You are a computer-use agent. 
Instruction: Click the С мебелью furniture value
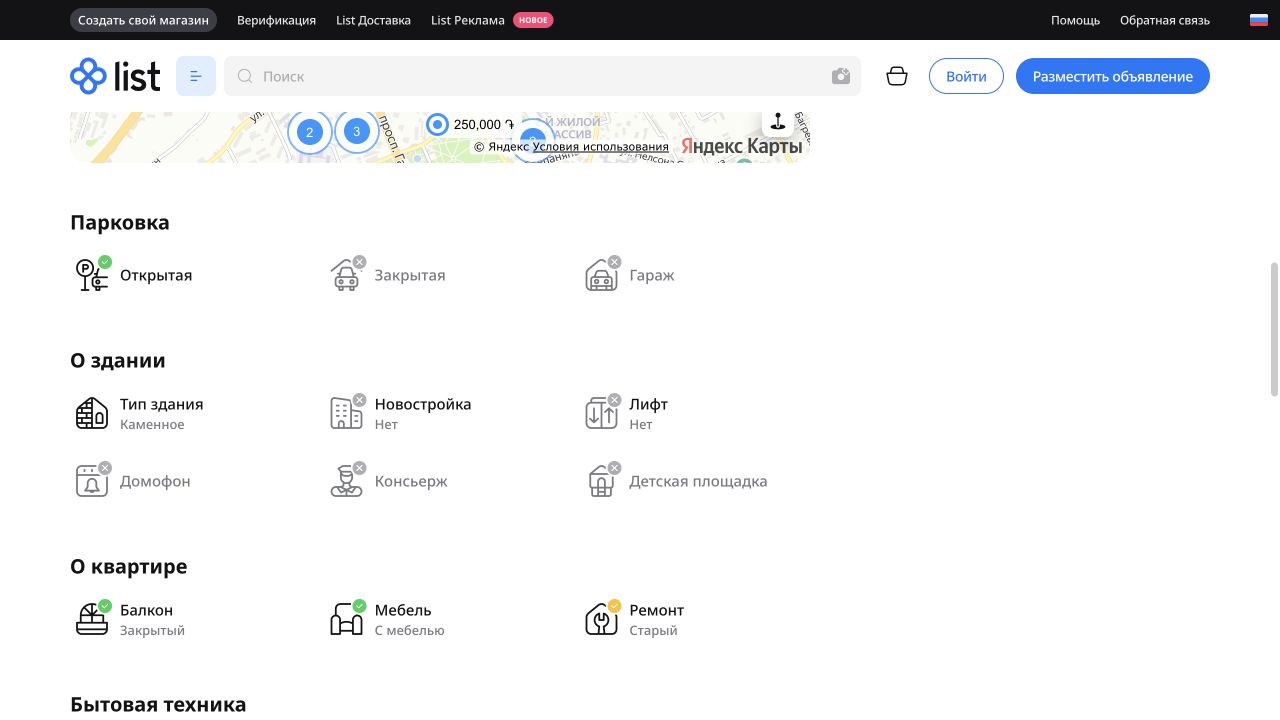pos(410,631)
